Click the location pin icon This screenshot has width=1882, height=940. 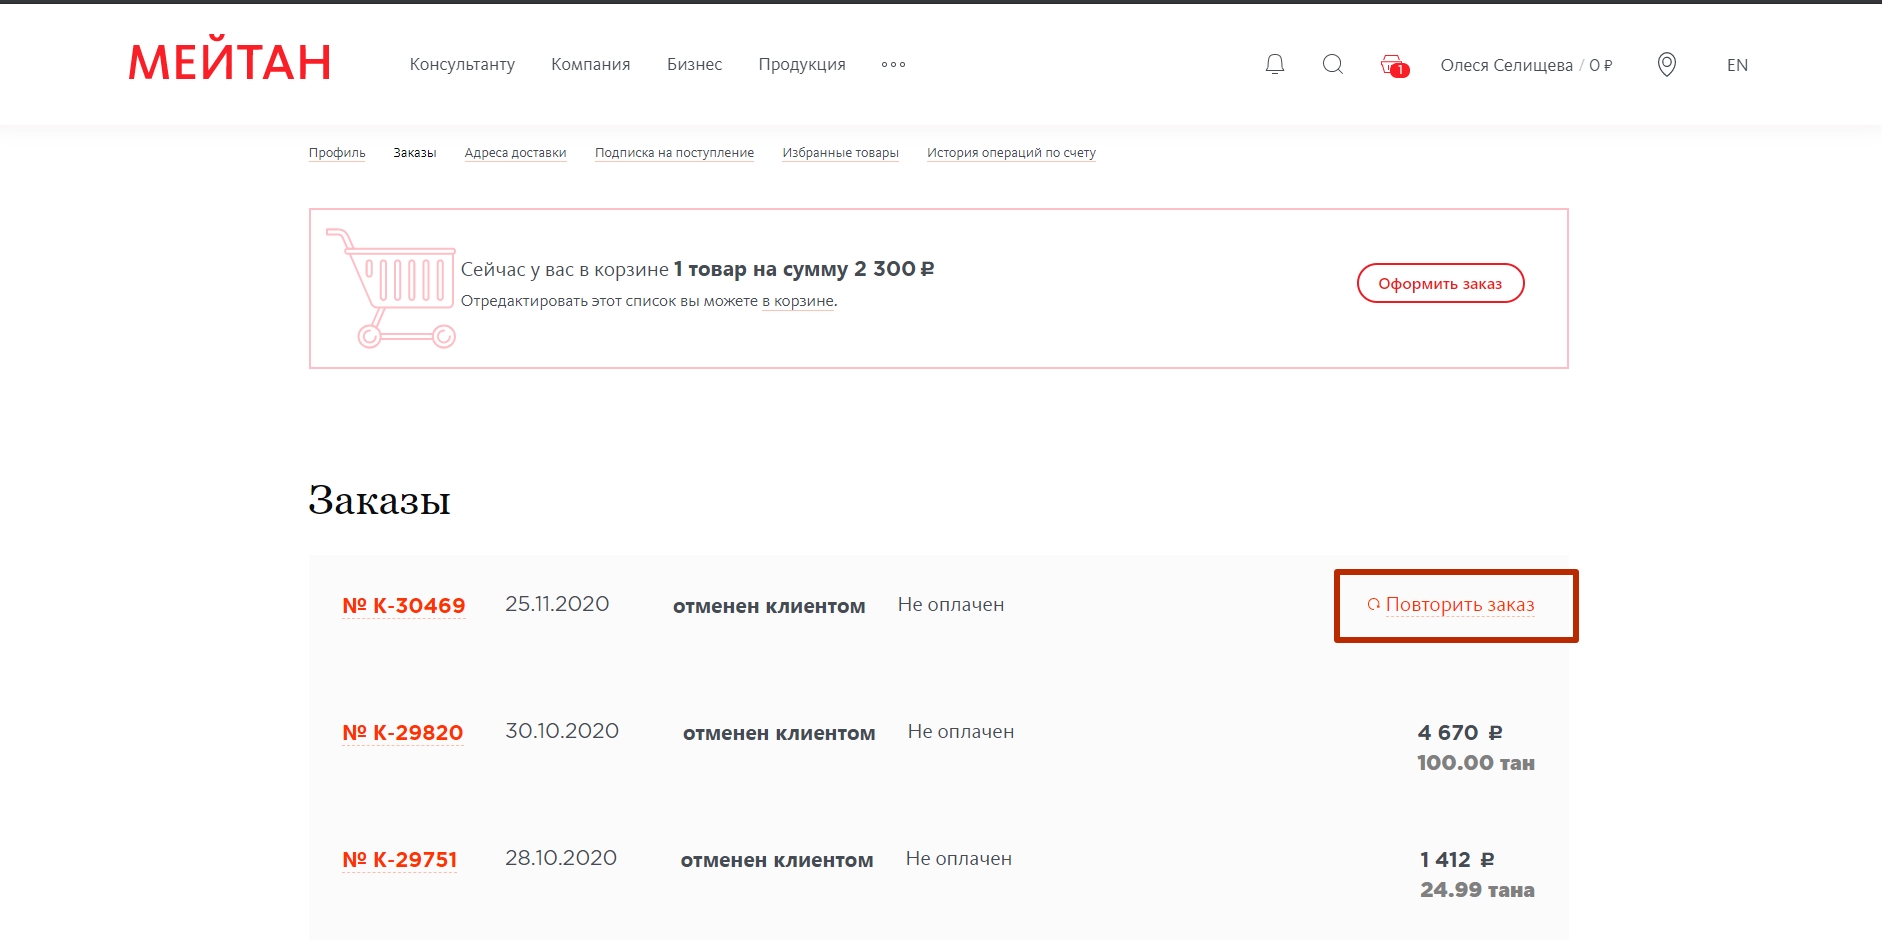(x=1666, y=65)
